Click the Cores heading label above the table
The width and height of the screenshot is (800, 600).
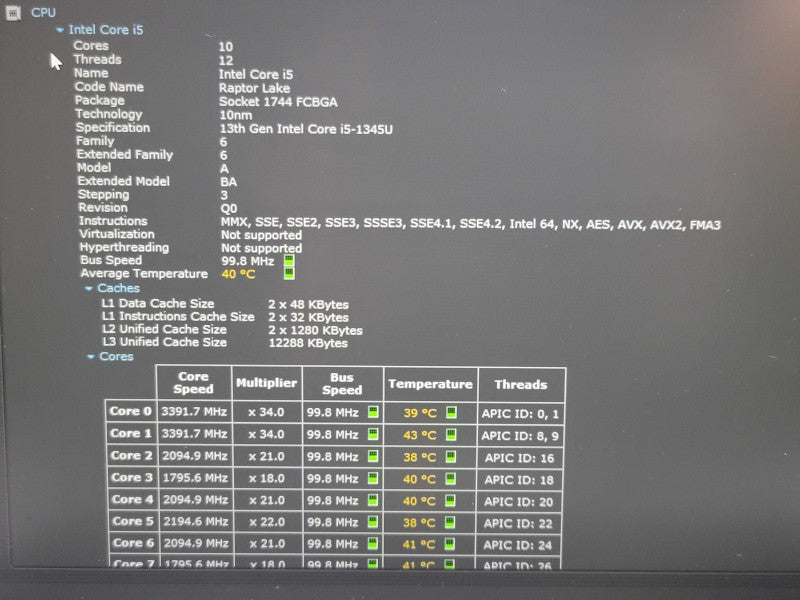[x=116, y=356]
